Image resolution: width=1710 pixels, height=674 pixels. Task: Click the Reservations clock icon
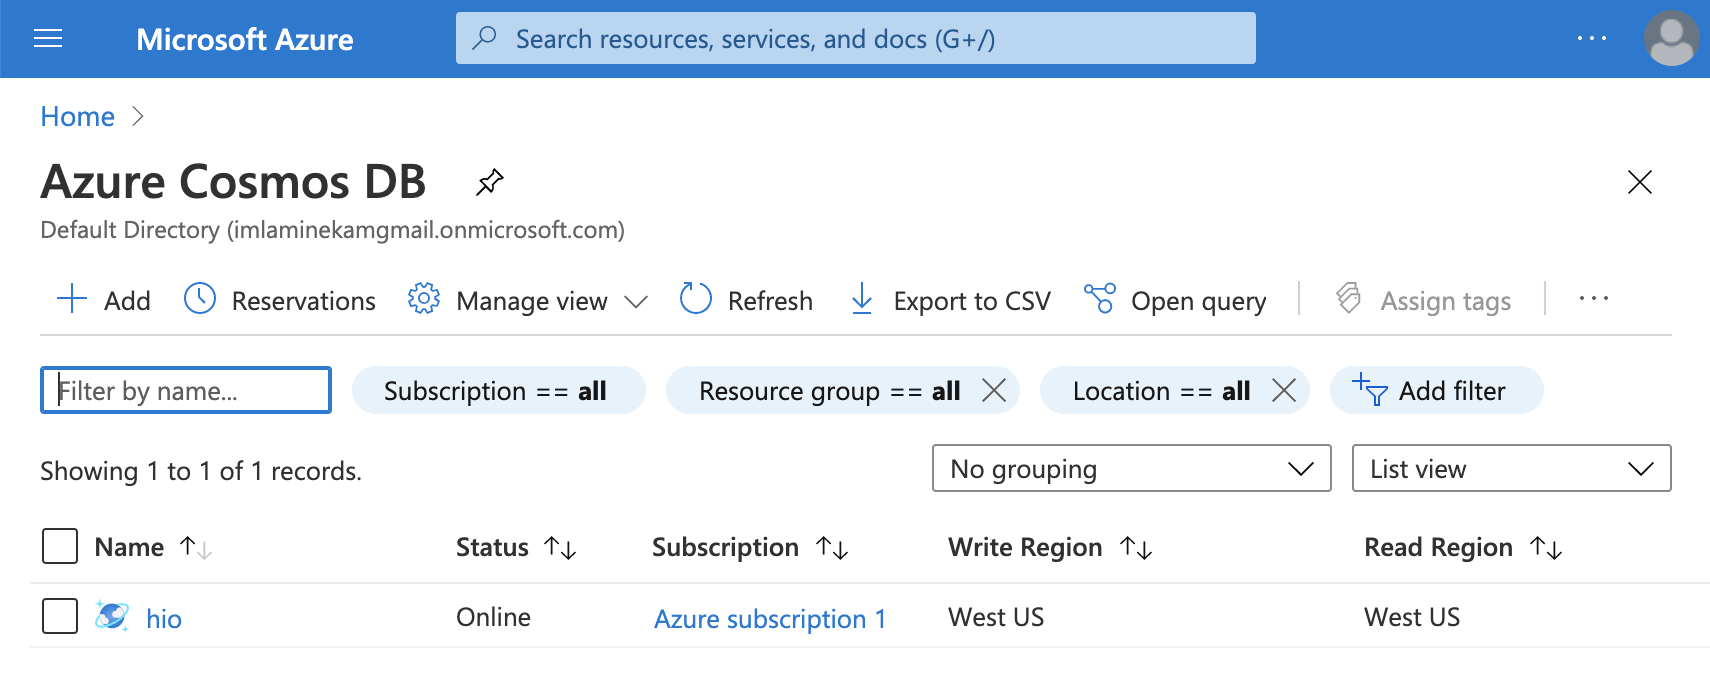(x=200, y=298)
